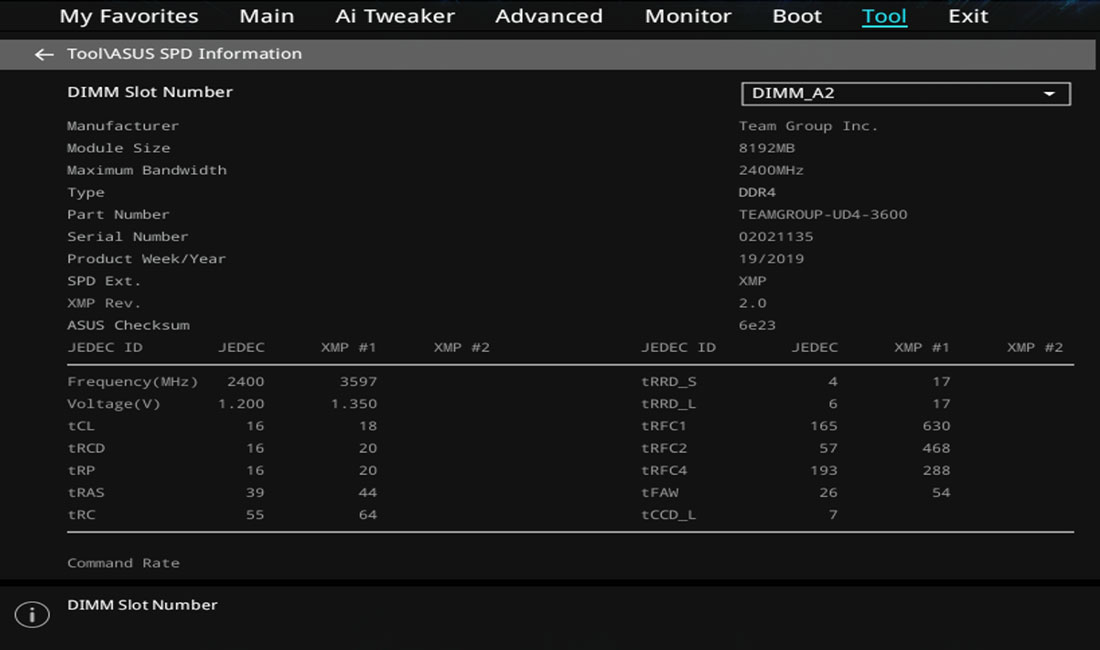This screenshot has height=650, width=1100.
Task: Click the Part Number label
Action: pos(119,215)
